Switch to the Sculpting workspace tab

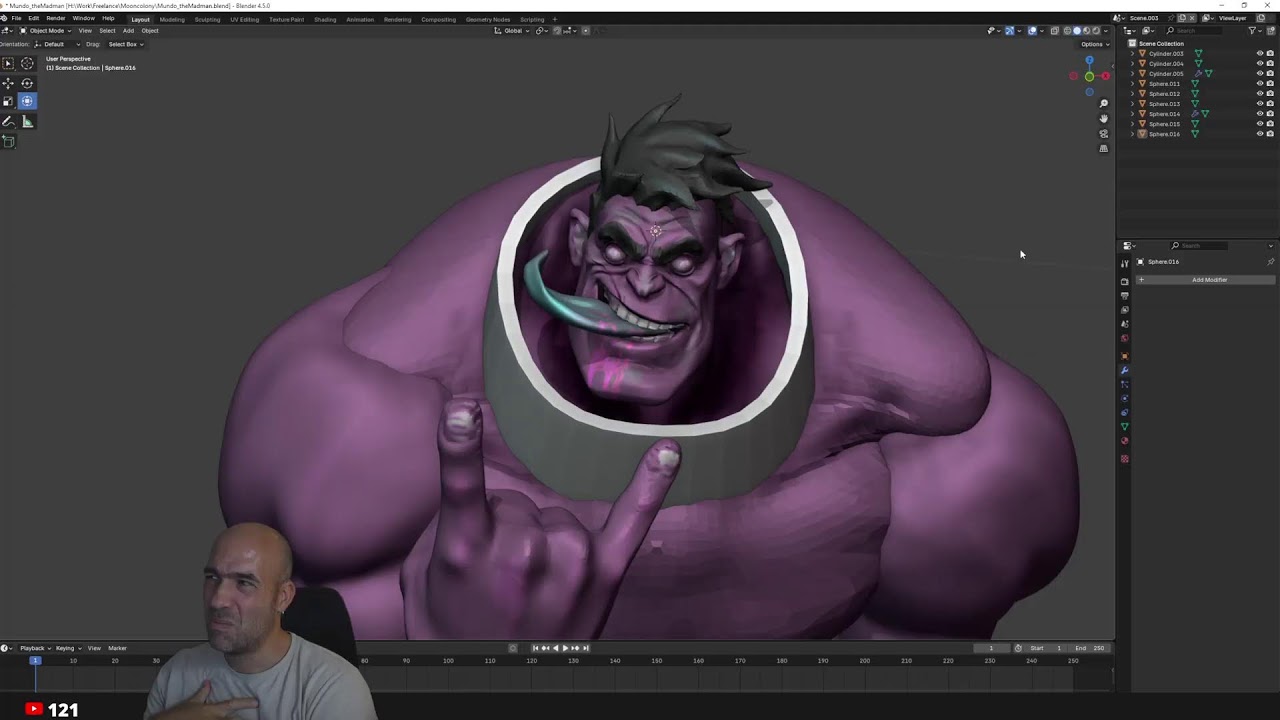point(207,19)
